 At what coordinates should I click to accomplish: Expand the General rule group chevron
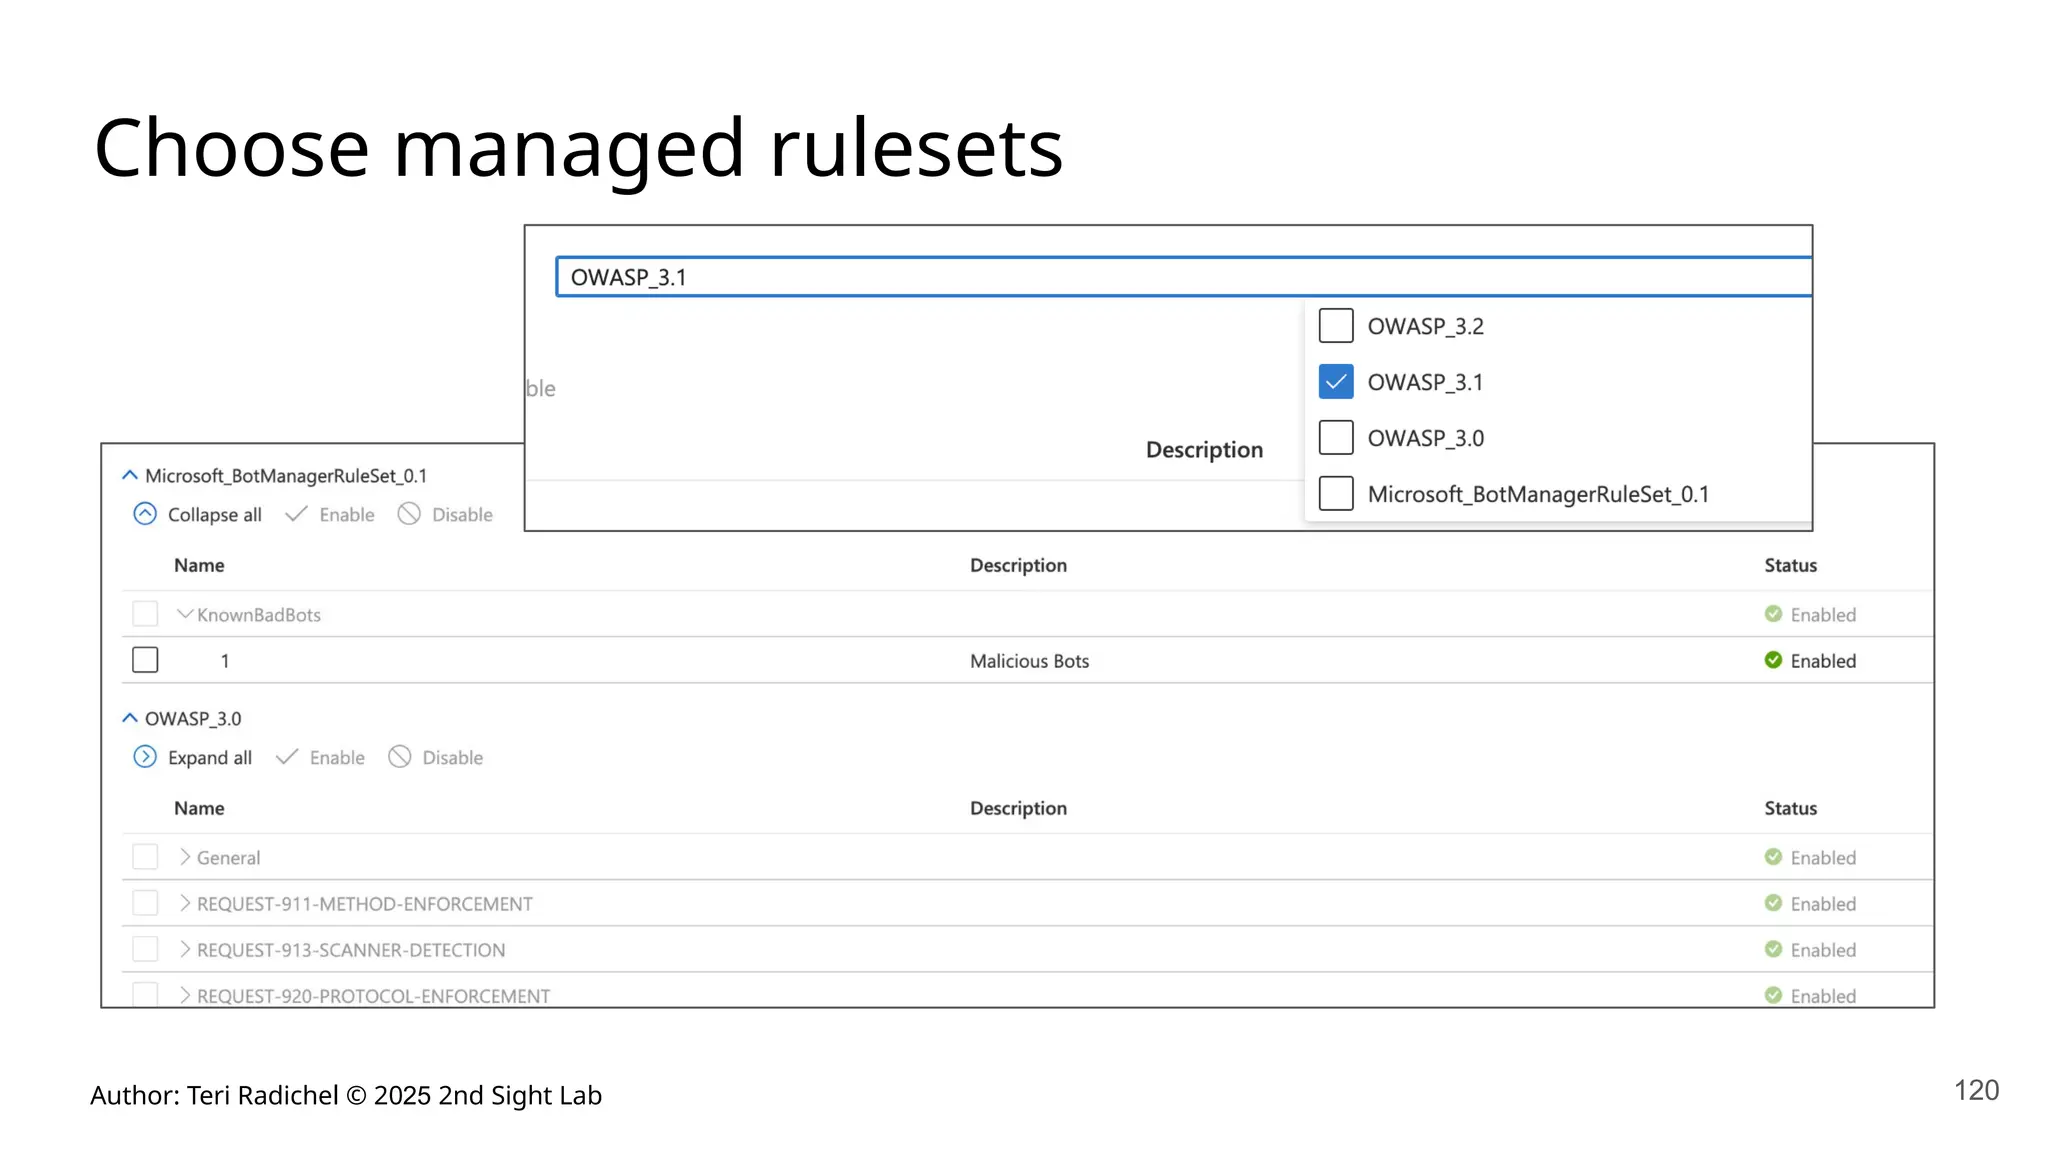point(185,857)
